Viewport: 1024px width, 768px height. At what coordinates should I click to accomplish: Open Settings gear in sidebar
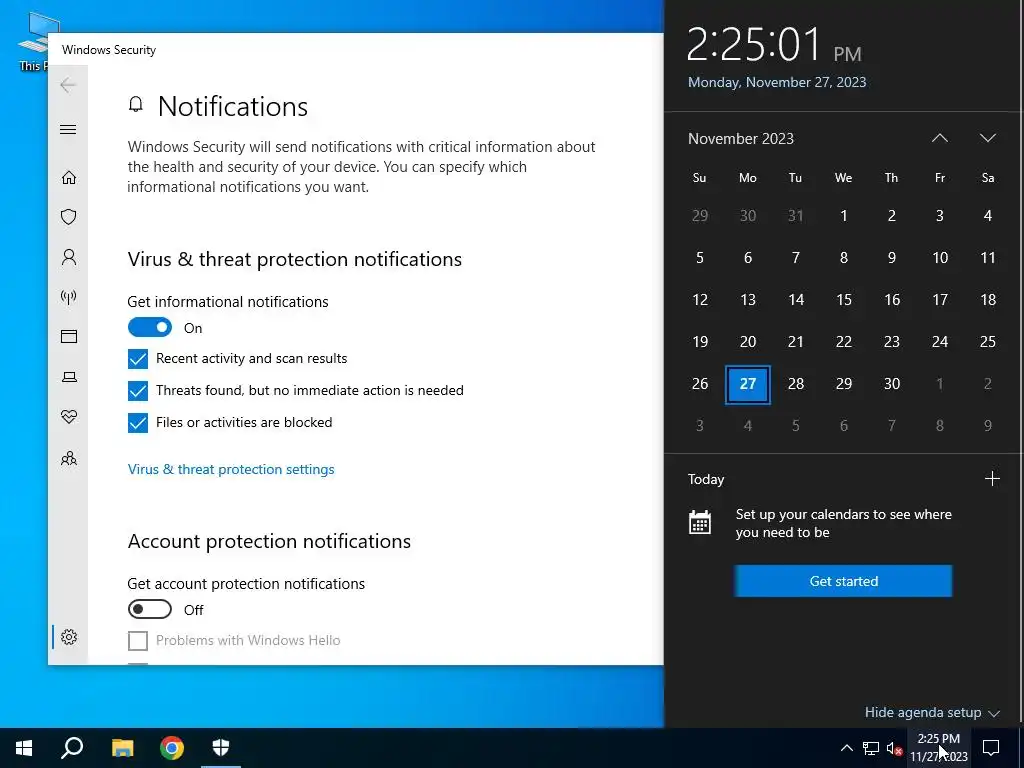tap(69, 637)
